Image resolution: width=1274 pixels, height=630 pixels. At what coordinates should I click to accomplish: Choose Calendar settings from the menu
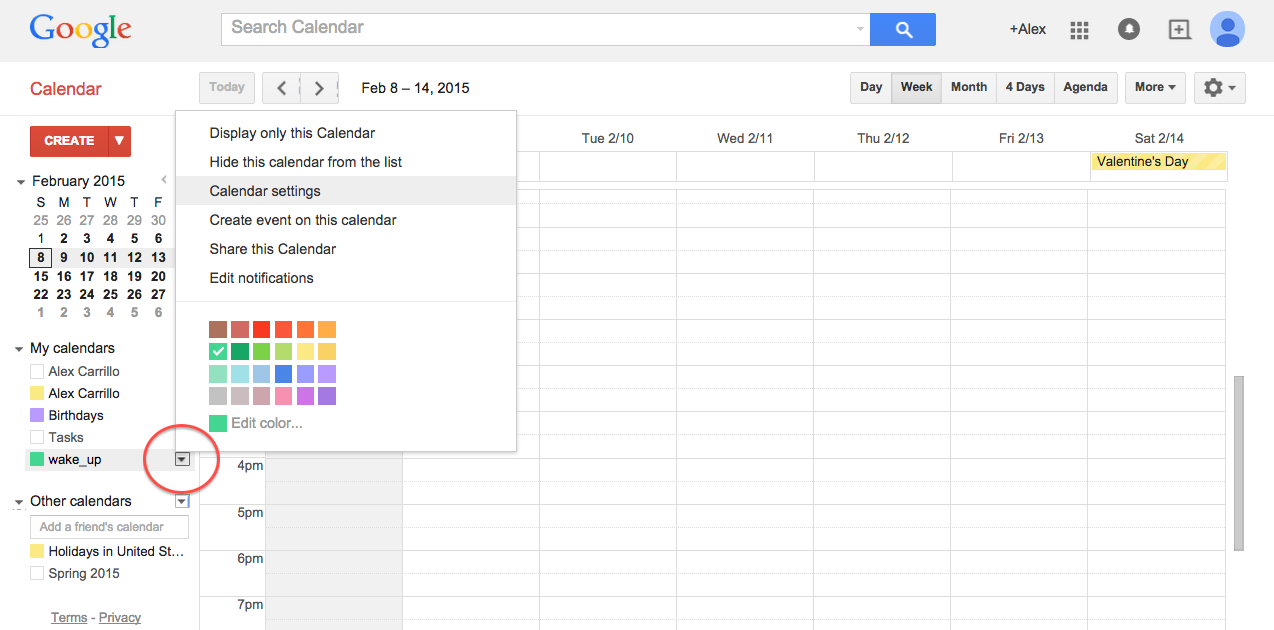pos(265,191)
